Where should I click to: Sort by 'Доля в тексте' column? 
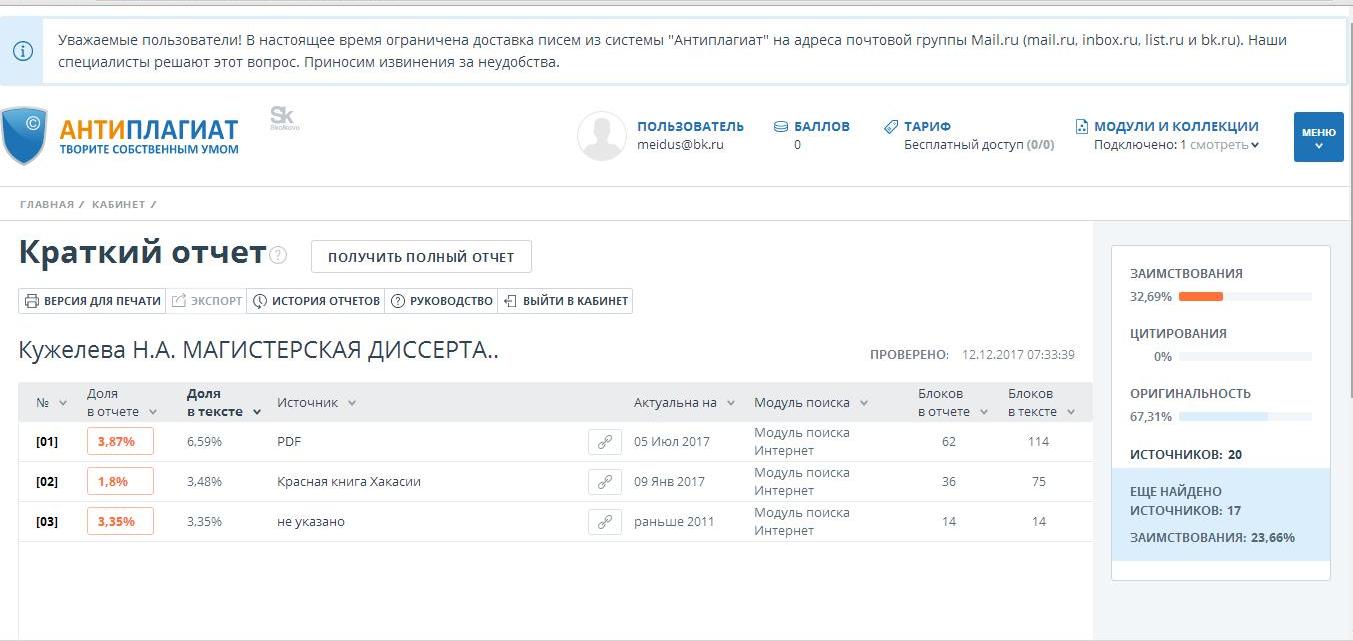[x=223, y=402]
